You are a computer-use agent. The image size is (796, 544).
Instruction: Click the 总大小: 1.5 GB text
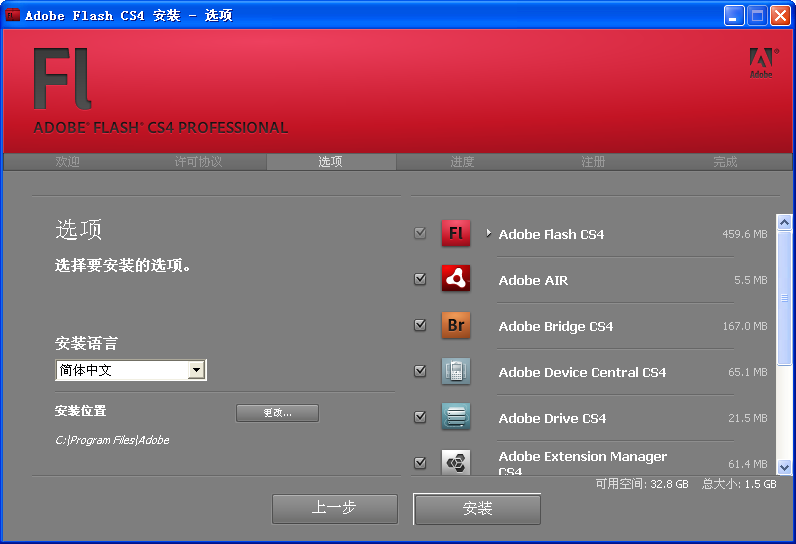pyautogui.click(x=739, y=484)
